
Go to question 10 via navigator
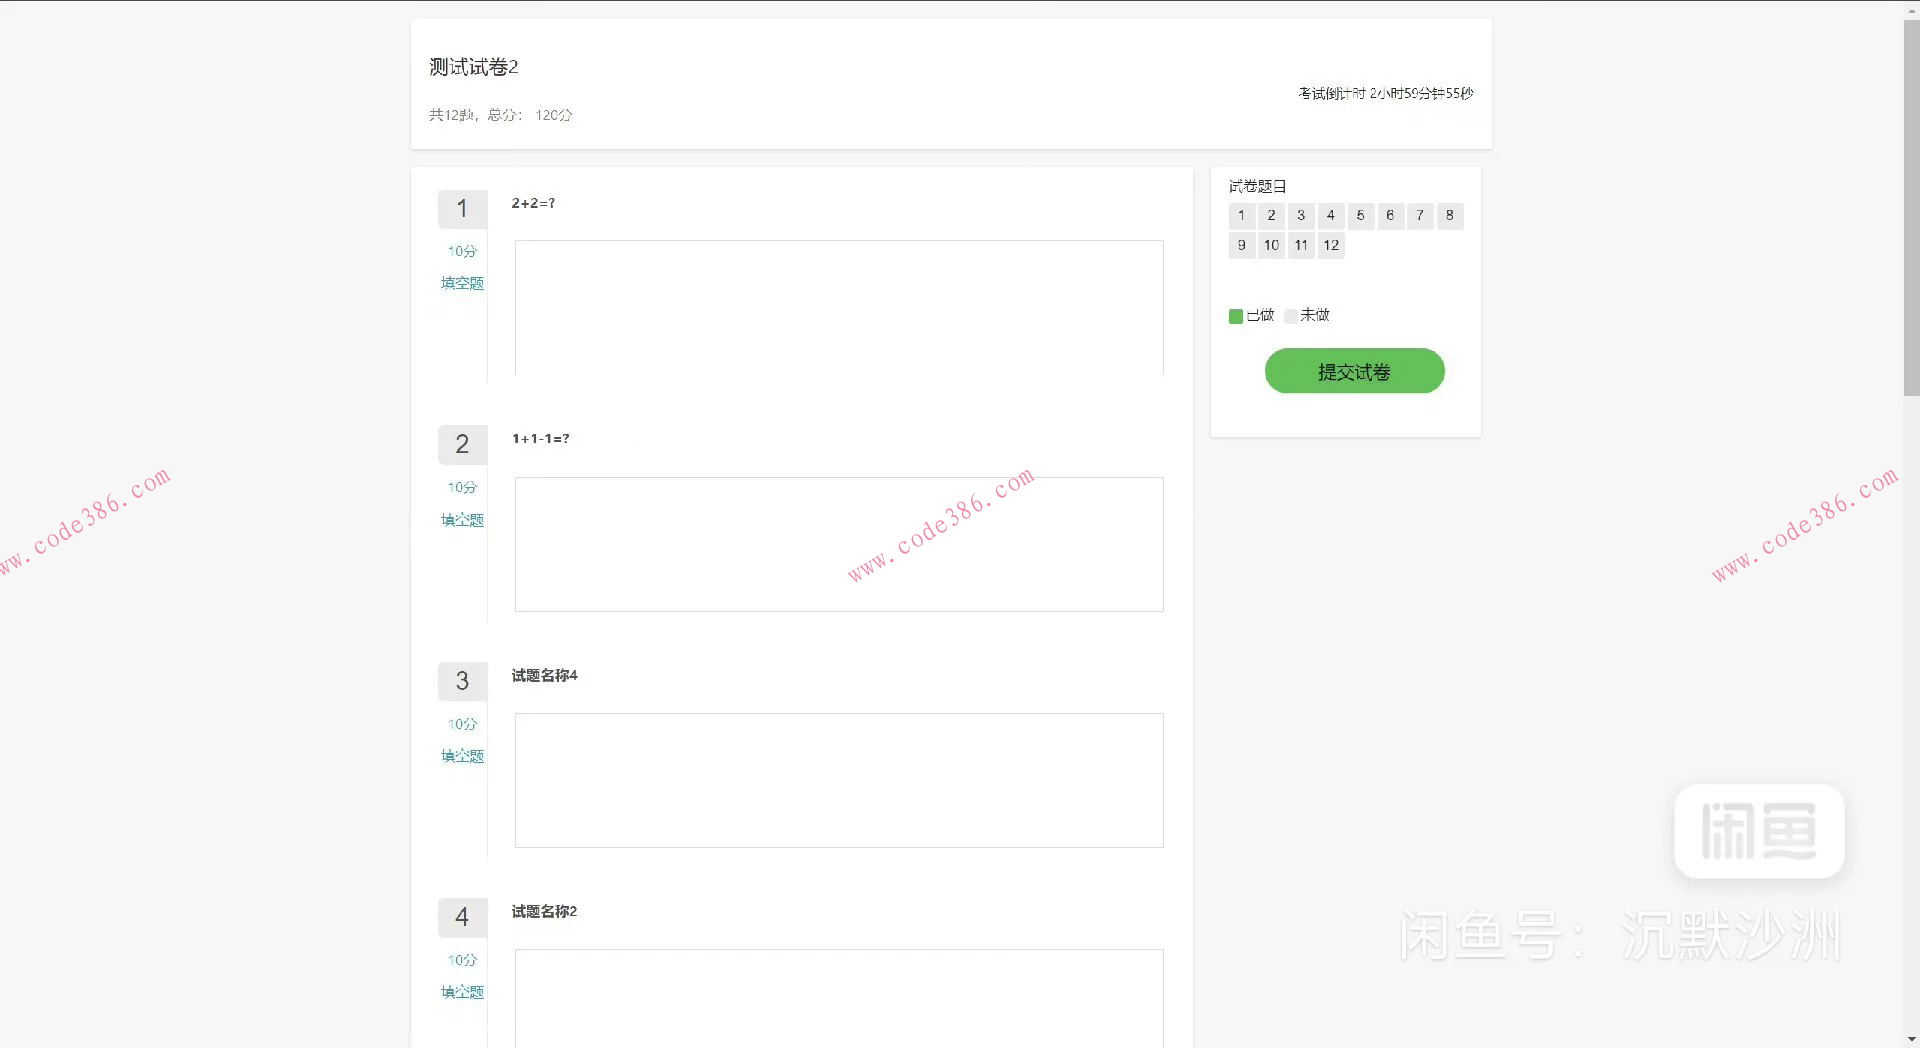point(1270,245)
